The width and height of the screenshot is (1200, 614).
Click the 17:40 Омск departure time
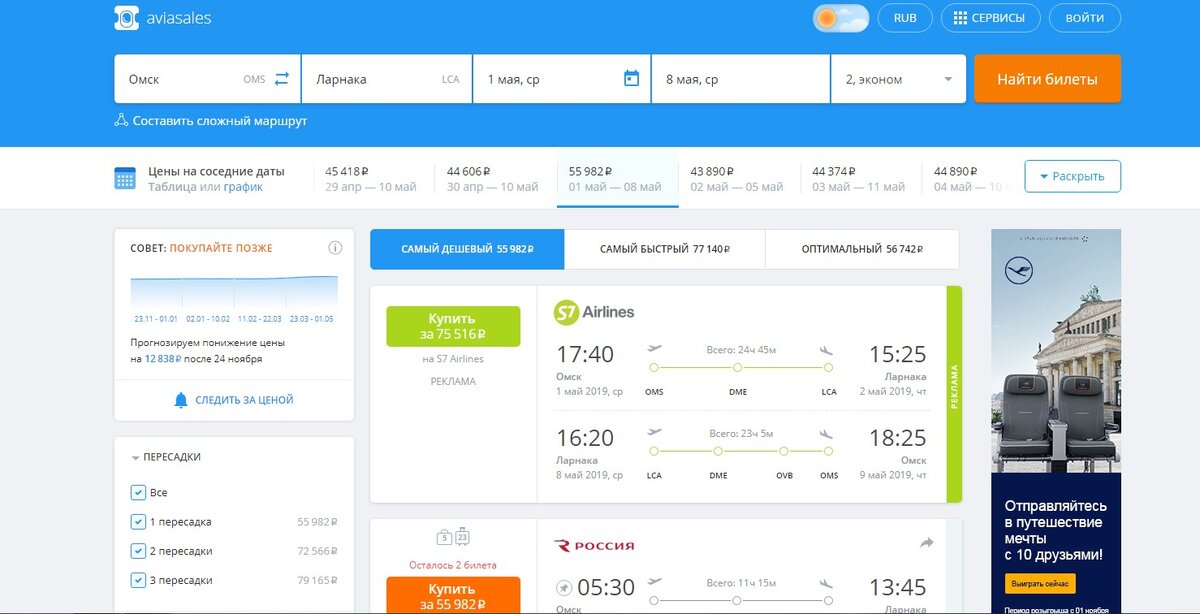pos(585,354)
